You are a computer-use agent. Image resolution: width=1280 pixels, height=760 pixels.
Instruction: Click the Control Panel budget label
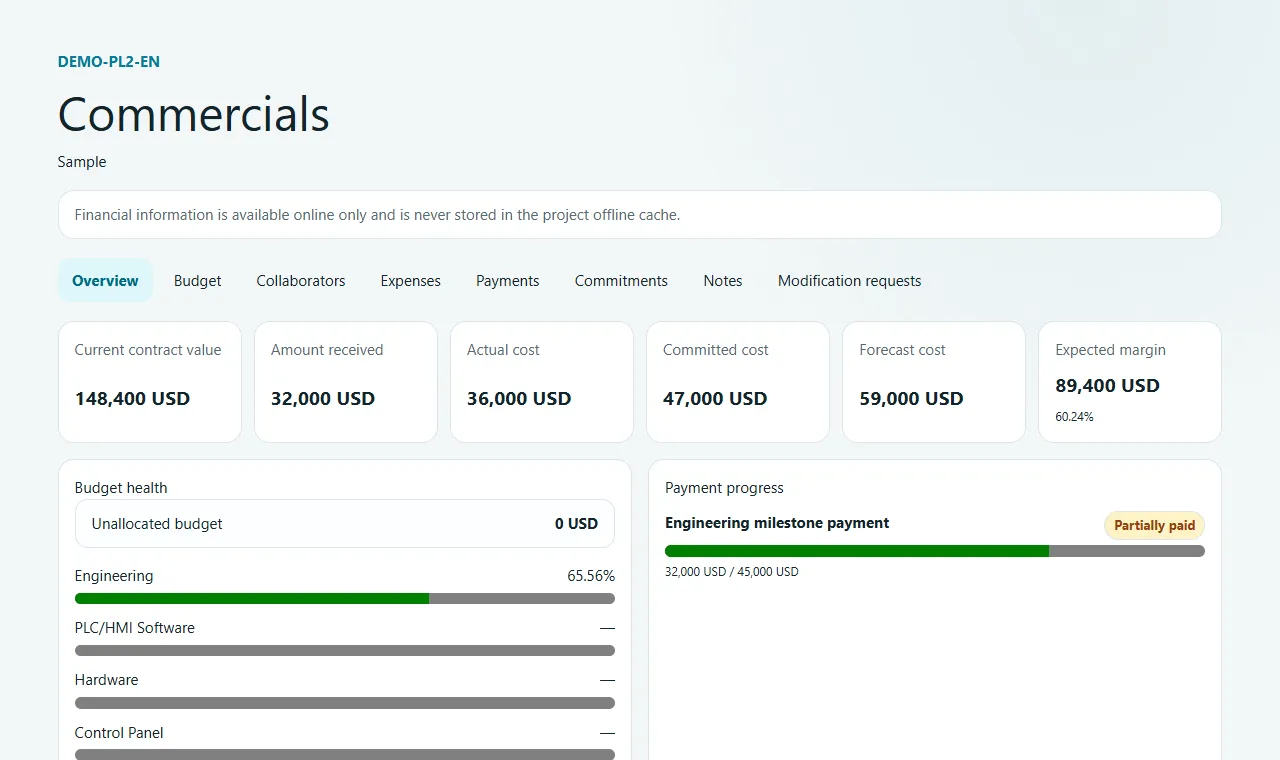[119, 733]
